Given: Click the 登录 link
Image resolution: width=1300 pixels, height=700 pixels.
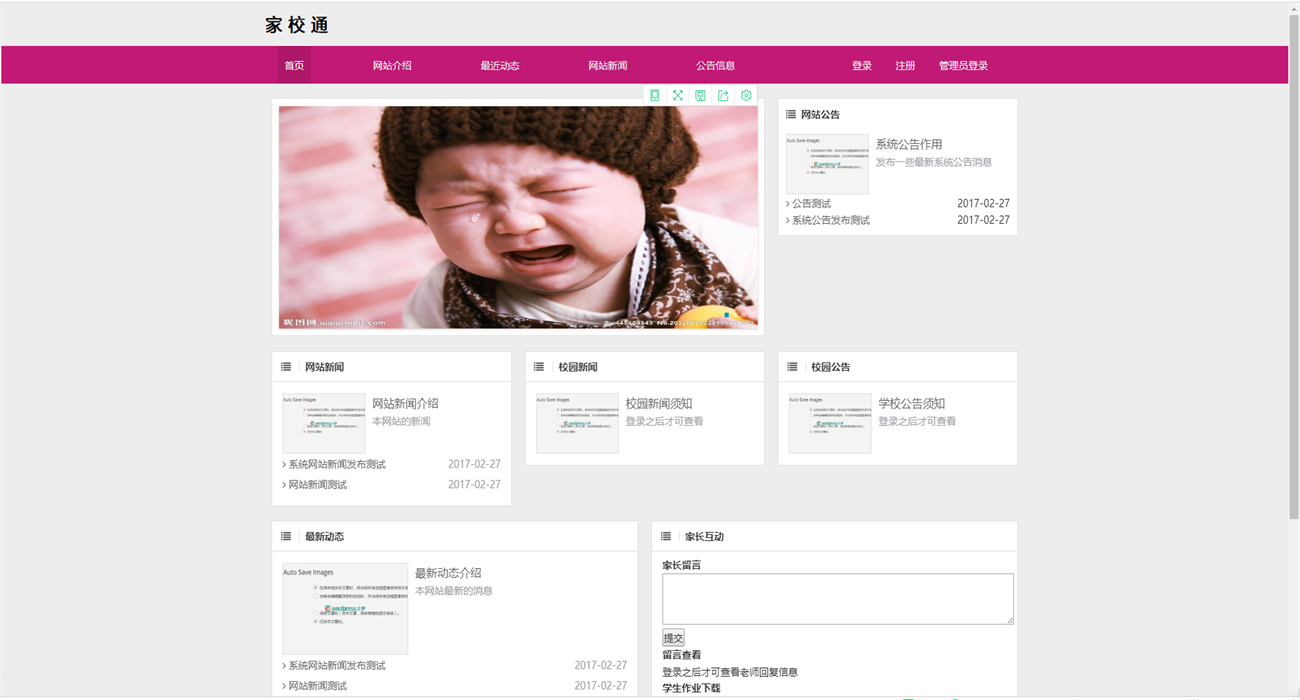Looking at the screenshot, I should (x=862, y=66).
